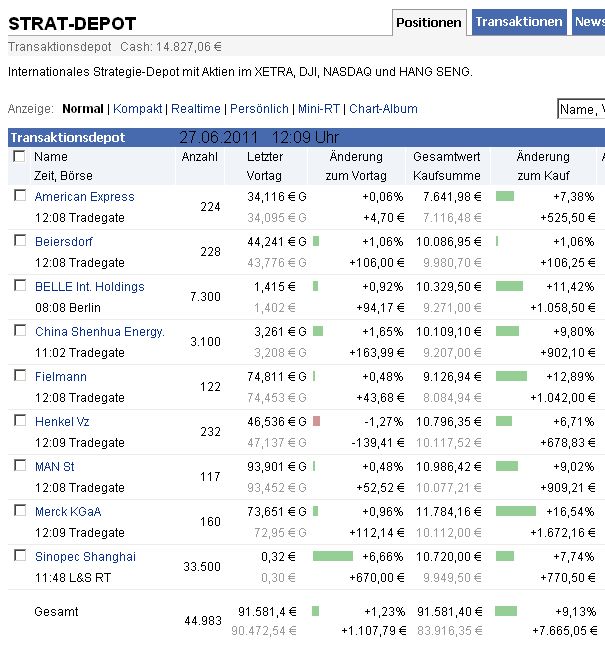
Task: Click Merck KGaA gain +1.672,16 €
Action: tap(563, 533)
